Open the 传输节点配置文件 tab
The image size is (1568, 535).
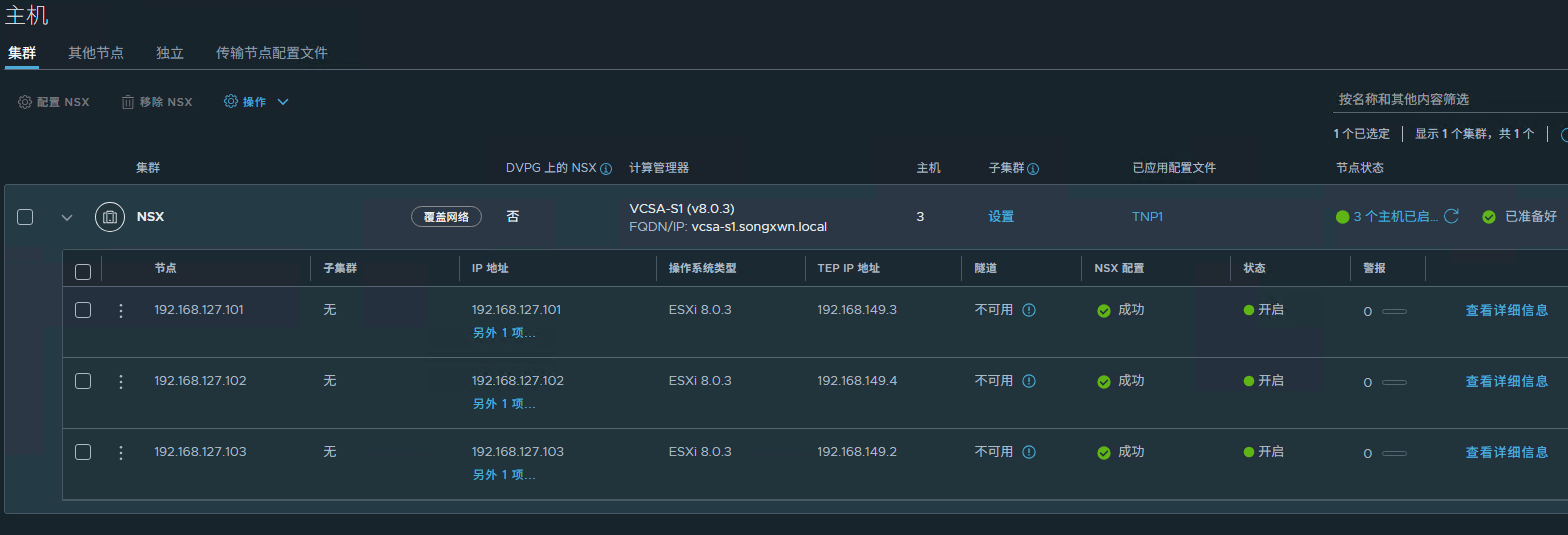pyautogui.click(x=272, y=53)
